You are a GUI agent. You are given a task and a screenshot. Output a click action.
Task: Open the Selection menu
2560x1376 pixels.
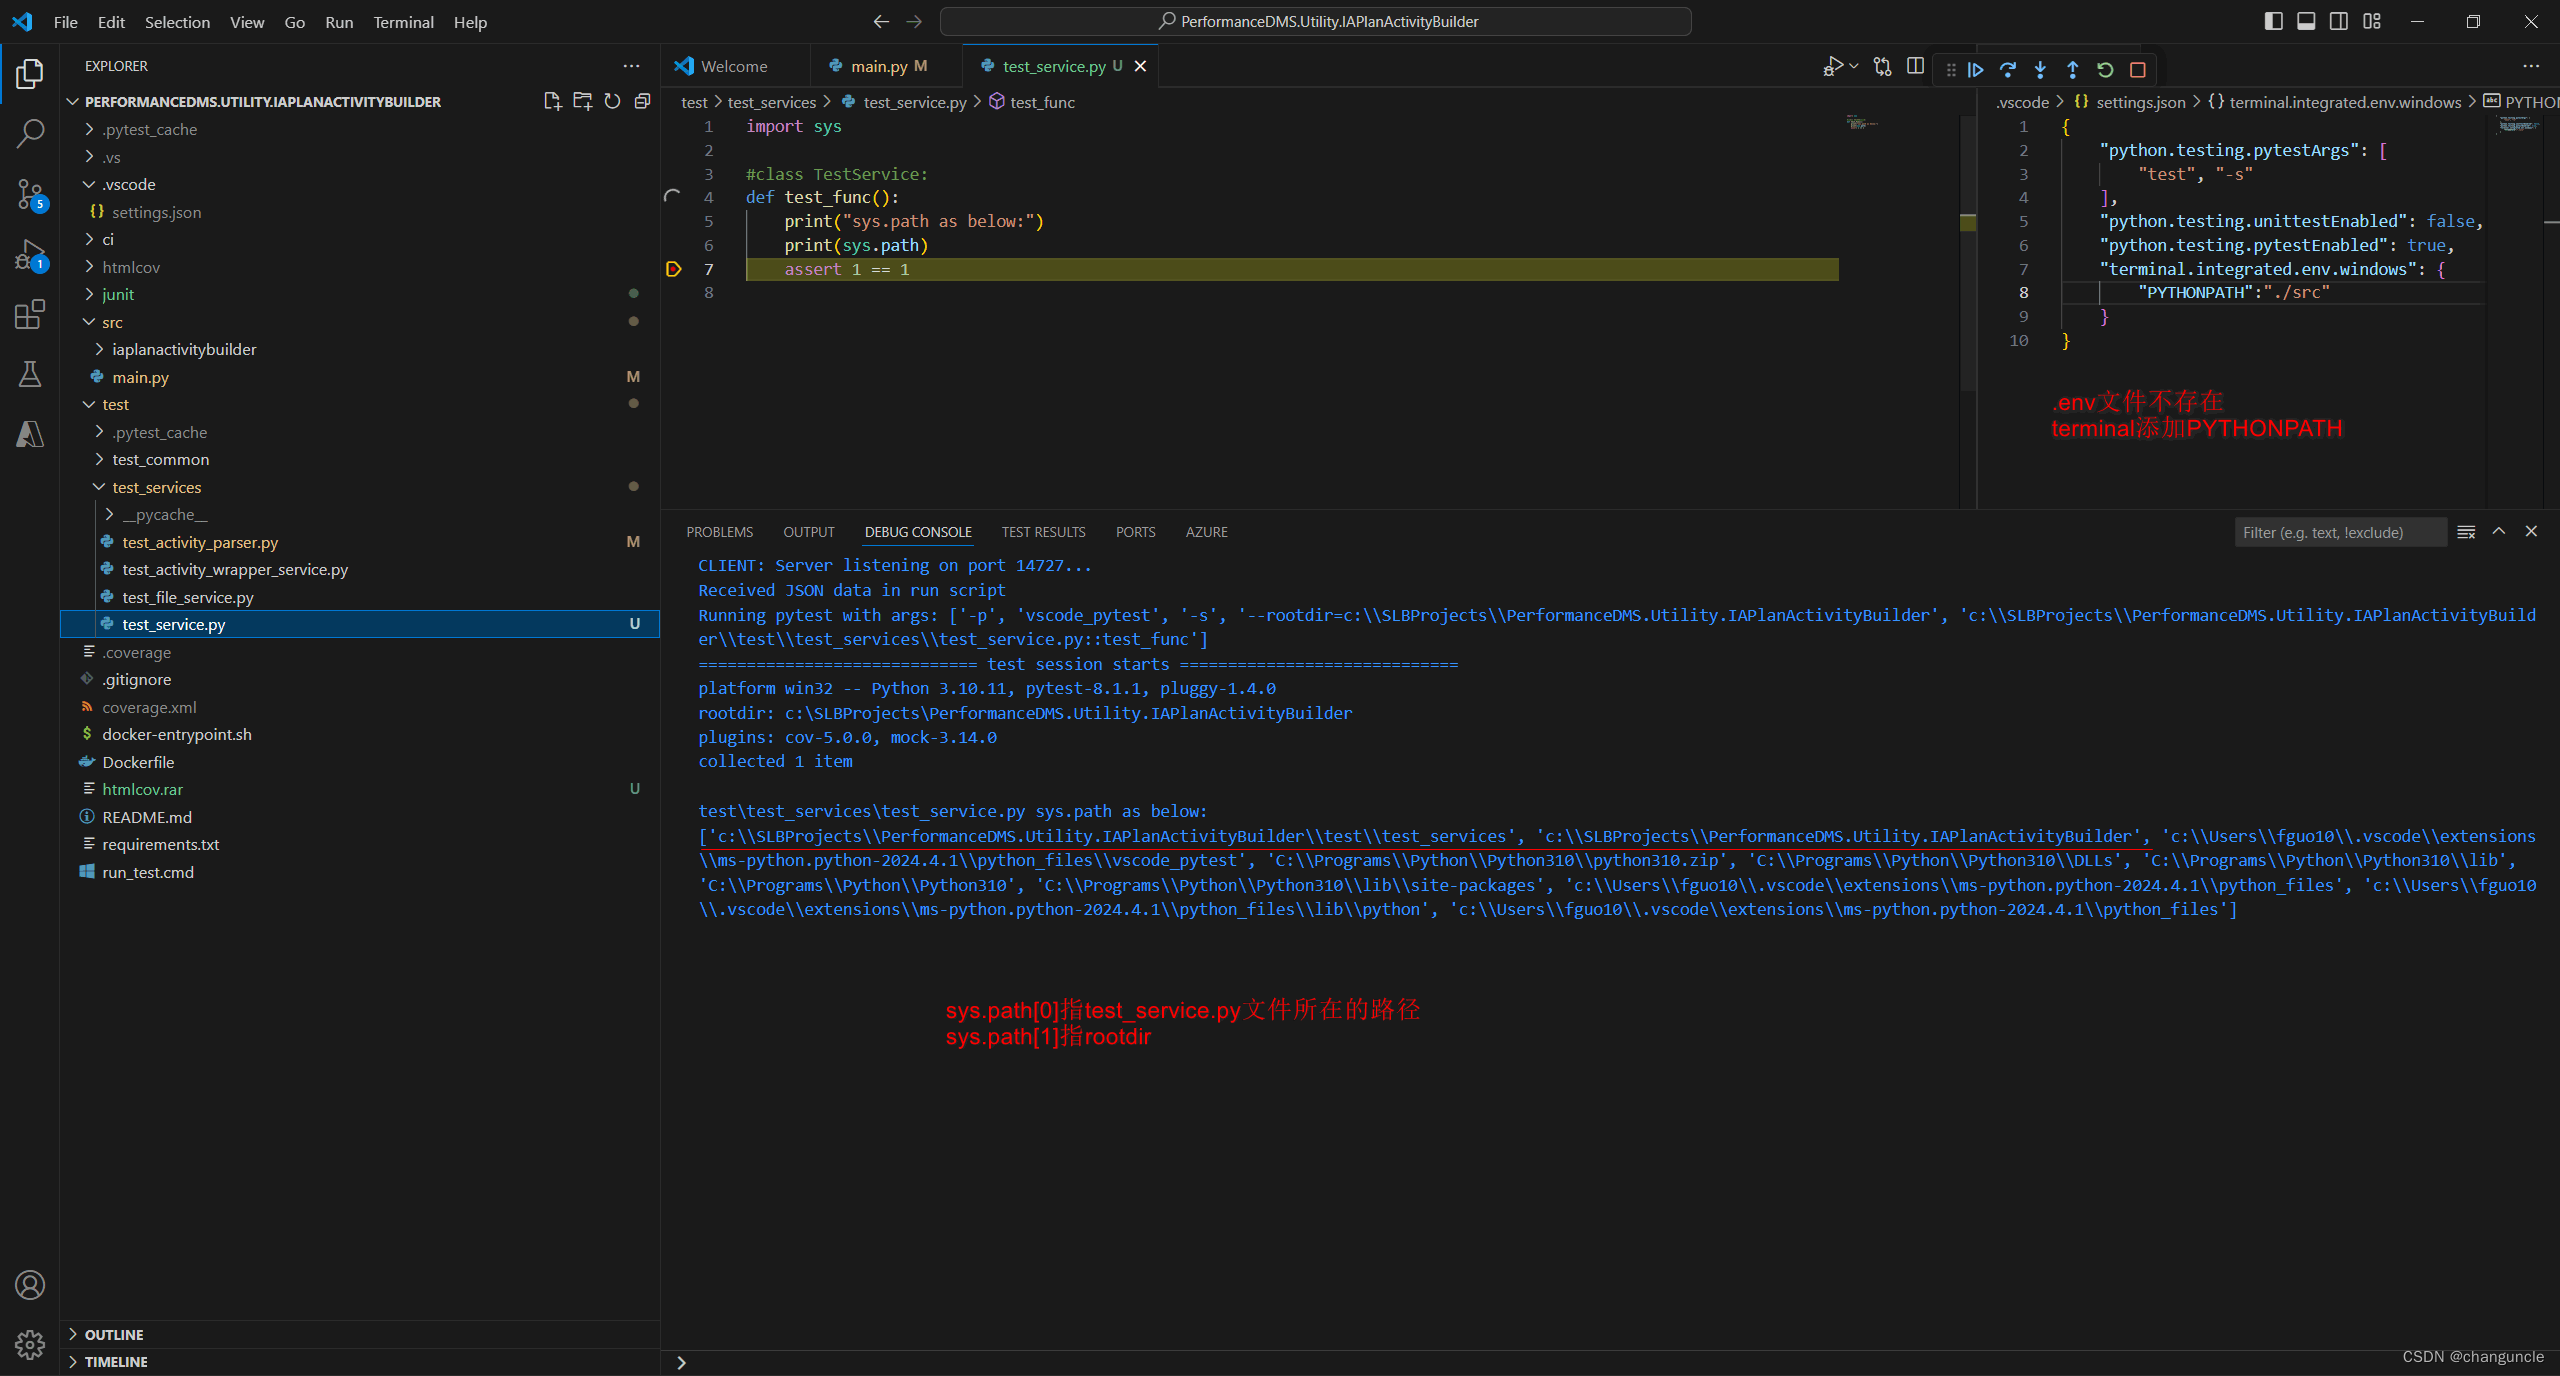(177, 22)
